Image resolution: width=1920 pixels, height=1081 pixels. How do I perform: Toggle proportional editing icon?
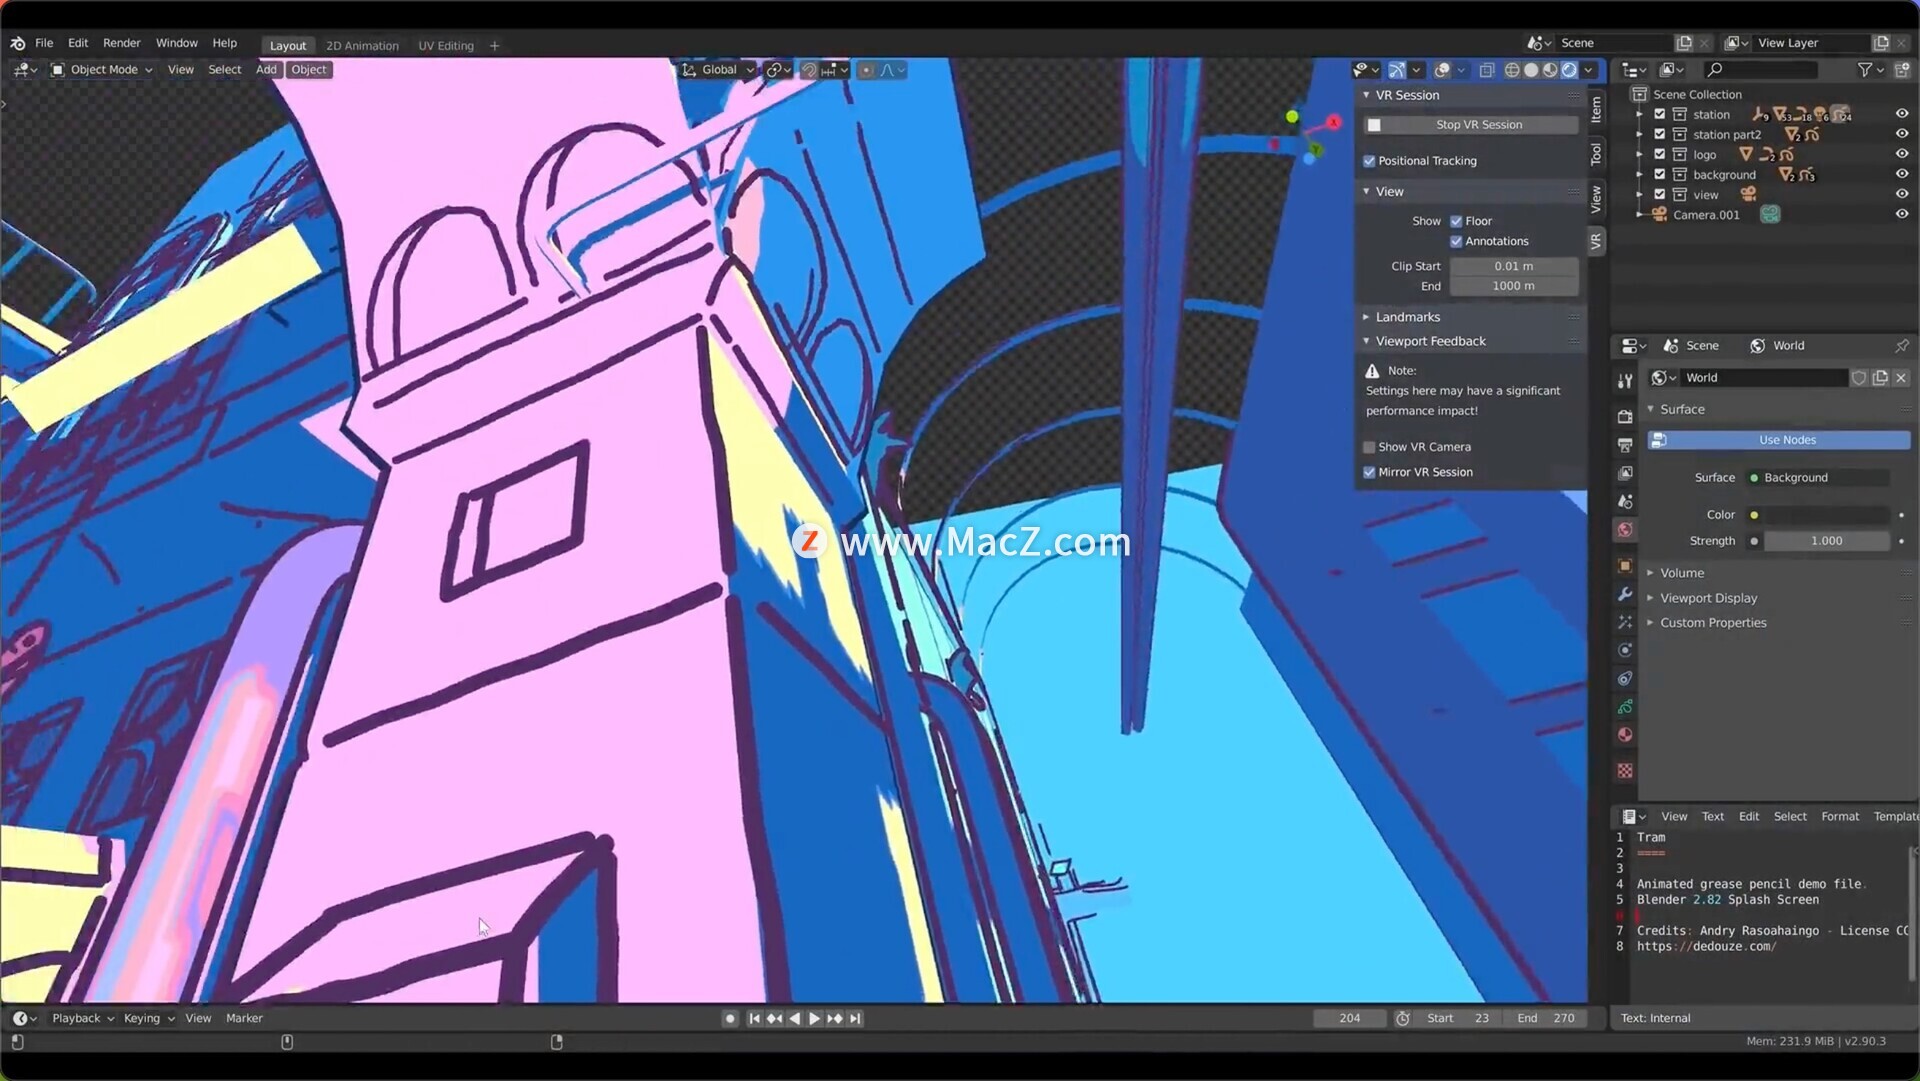(x=866, y=70)
